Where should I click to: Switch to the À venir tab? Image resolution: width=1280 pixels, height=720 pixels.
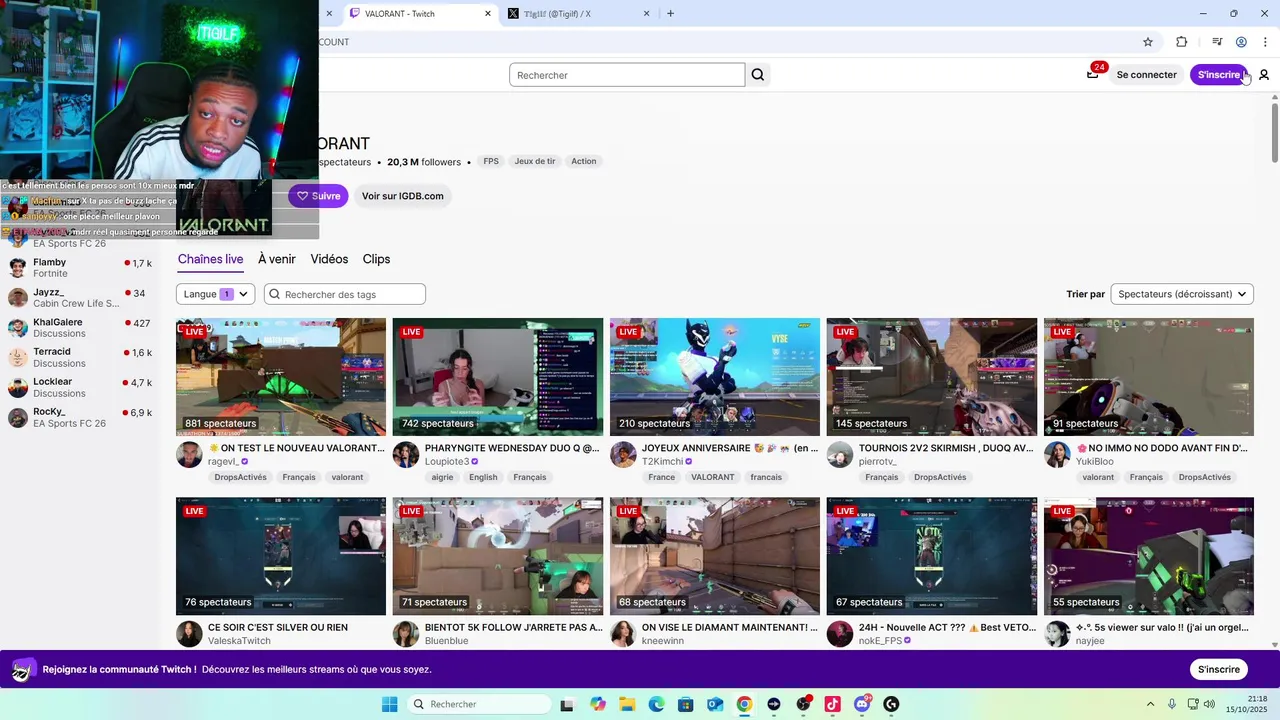coord(277,259)
